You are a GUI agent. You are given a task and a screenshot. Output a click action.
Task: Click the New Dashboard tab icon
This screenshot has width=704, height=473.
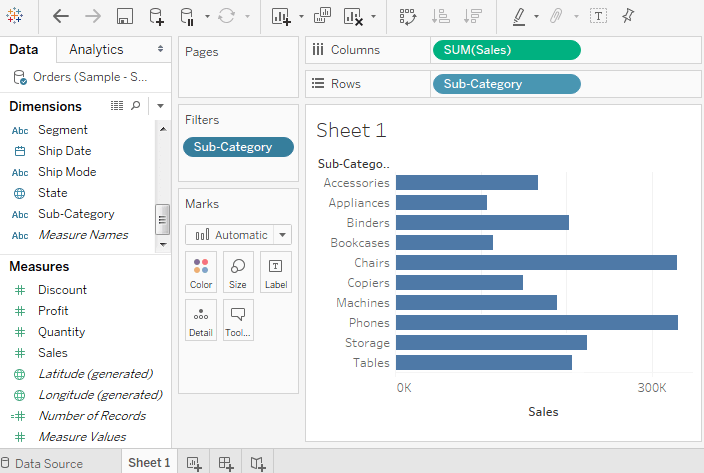226,463
